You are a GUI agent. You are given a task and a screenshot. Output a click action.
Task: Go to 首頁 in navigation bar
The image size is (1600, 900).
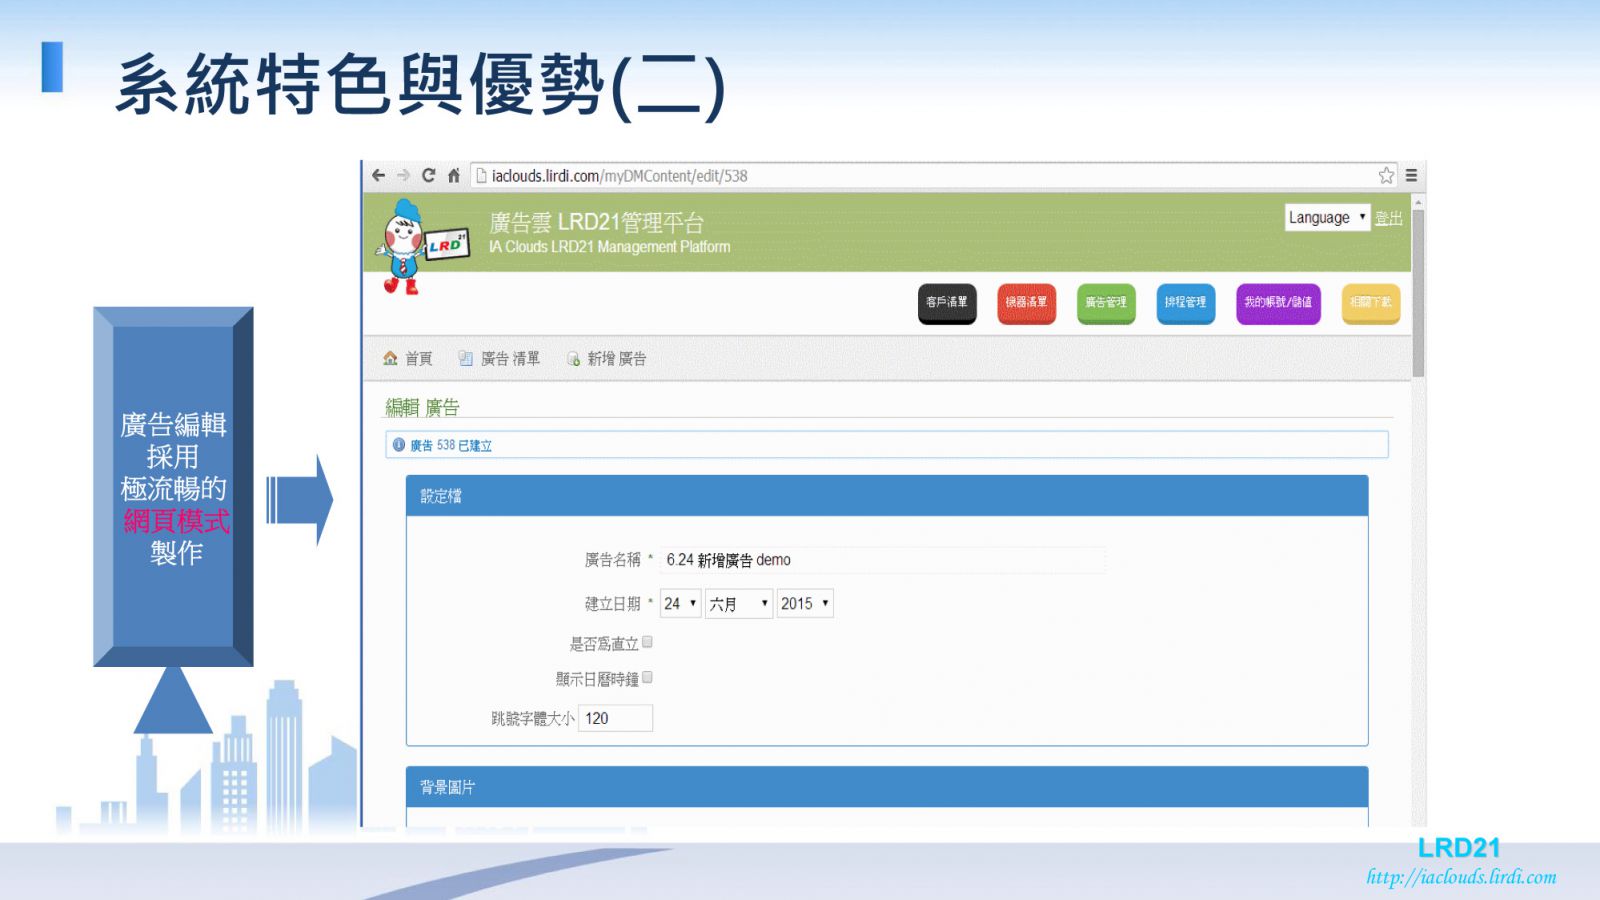click(418, 358)
